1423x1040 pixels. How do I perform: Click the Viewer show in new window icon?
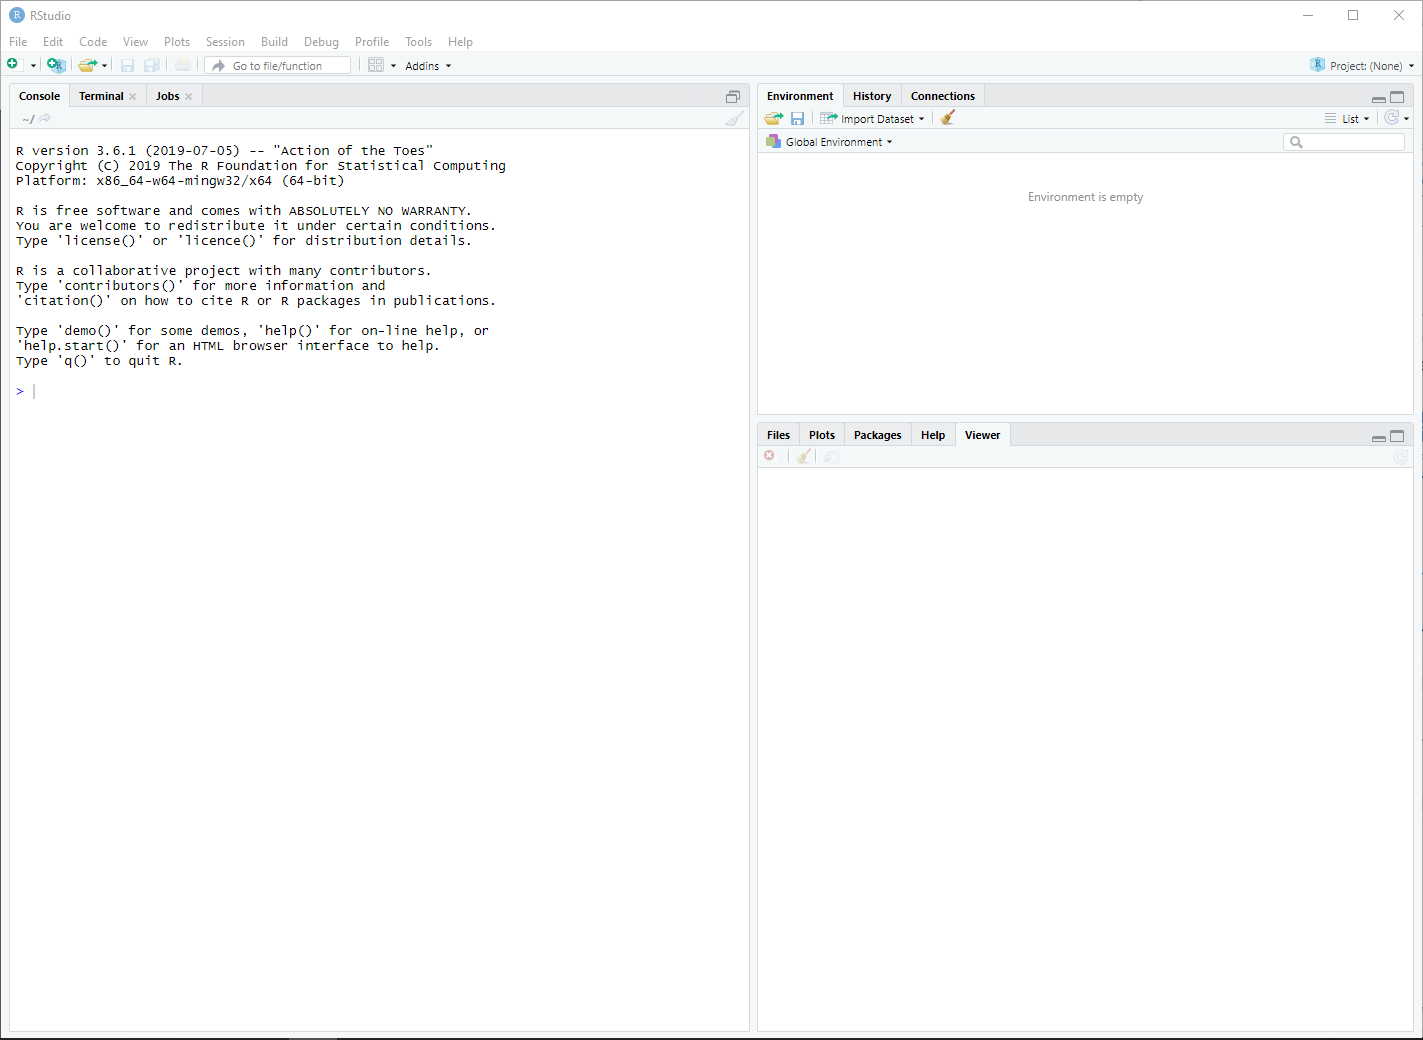[831, 457]
